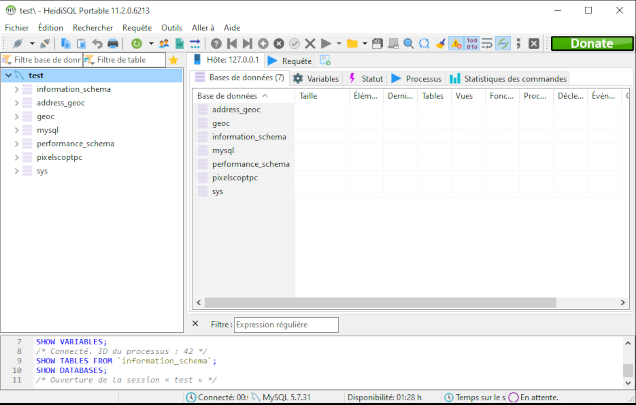Click the insert row plus icon
This screenshot has height=405, width=636.
pyautogui.click(x=263, y=43)
